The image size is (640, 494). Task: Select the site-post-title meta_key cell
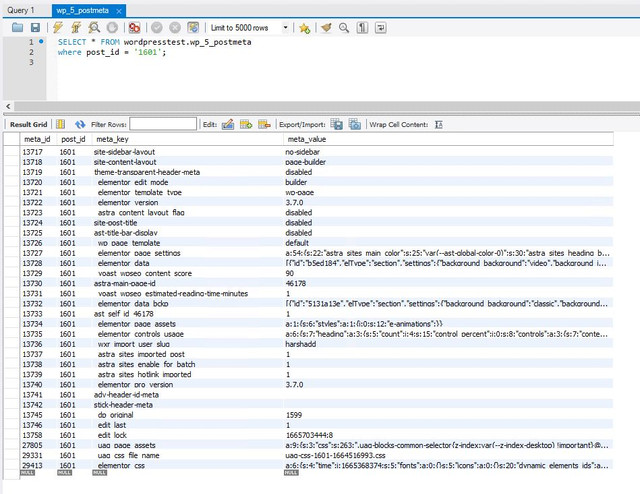(187, 223)
